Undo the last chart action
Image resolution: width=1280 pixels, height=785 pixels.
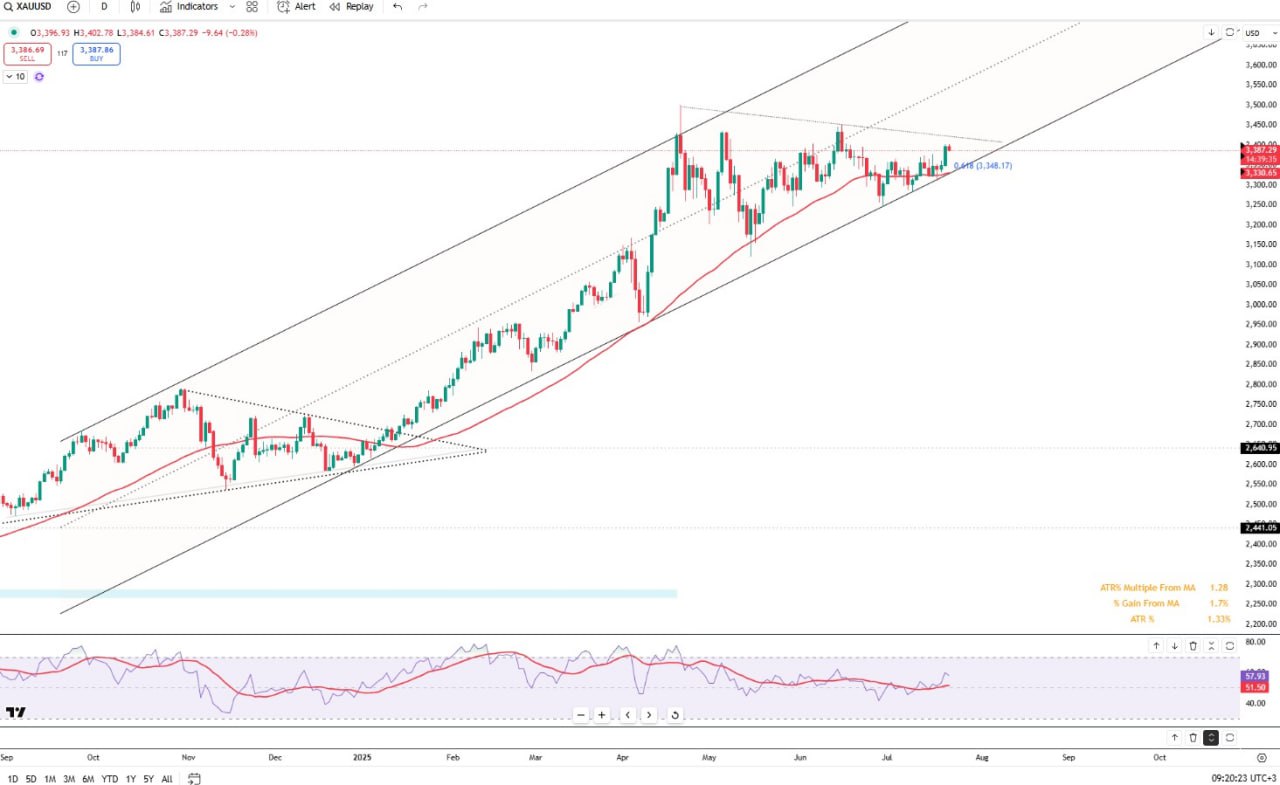[x=397, y=6]
